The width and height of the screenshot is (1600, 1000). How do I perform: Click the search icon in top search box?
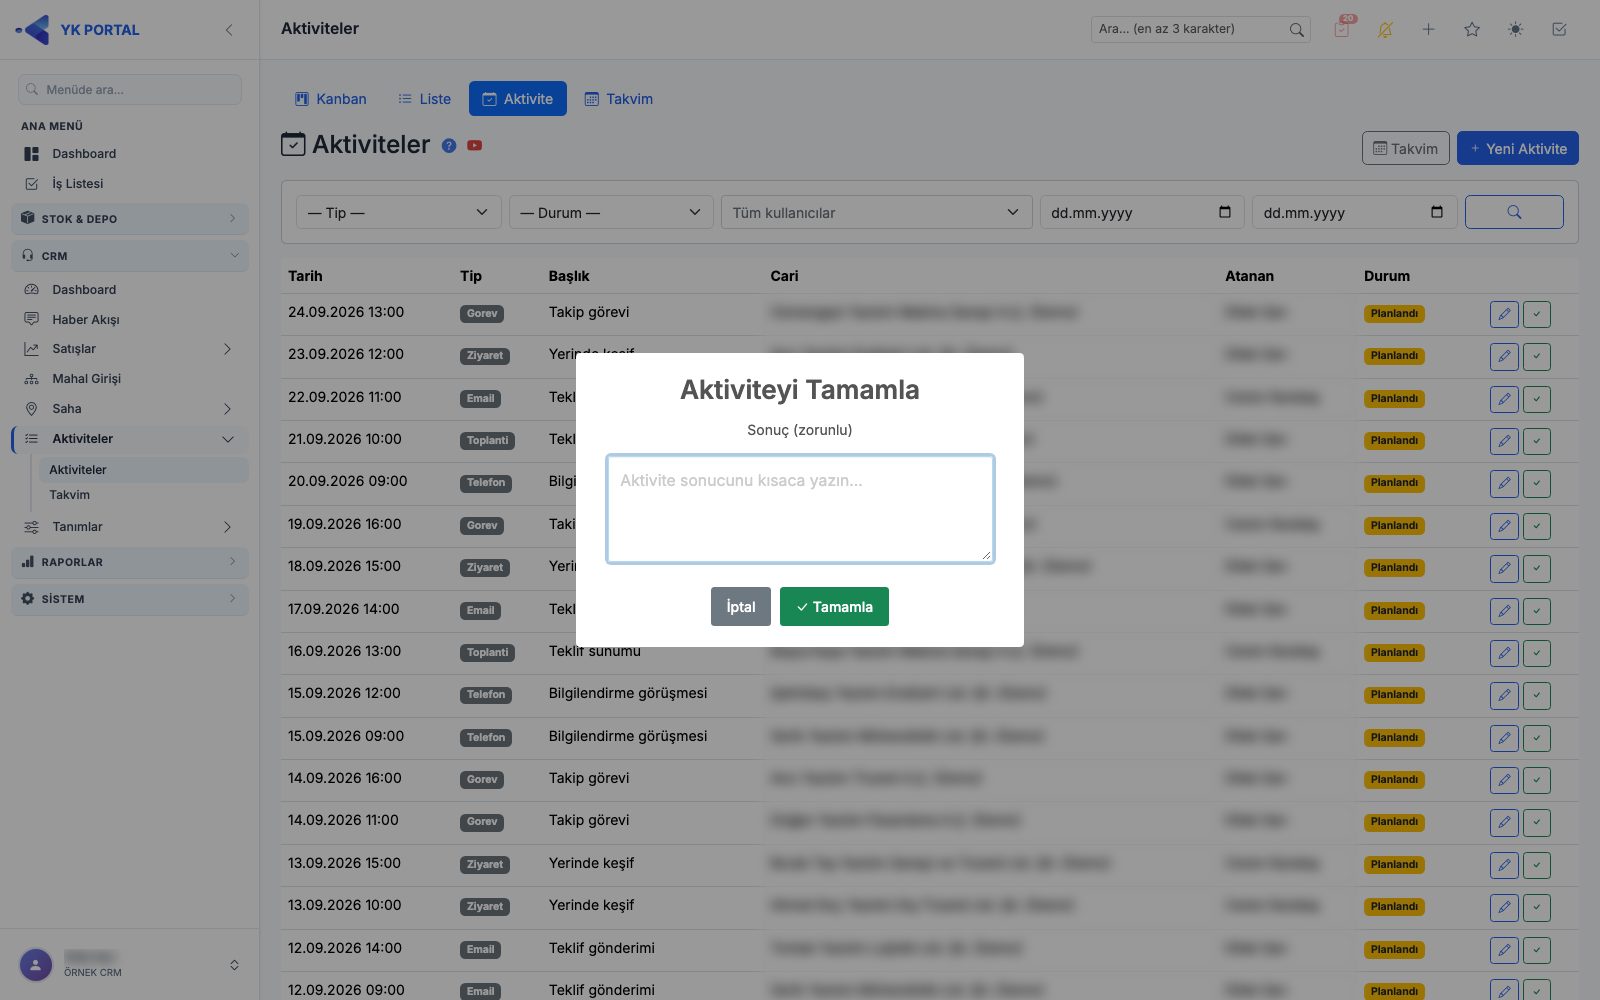pos(1296,29)
